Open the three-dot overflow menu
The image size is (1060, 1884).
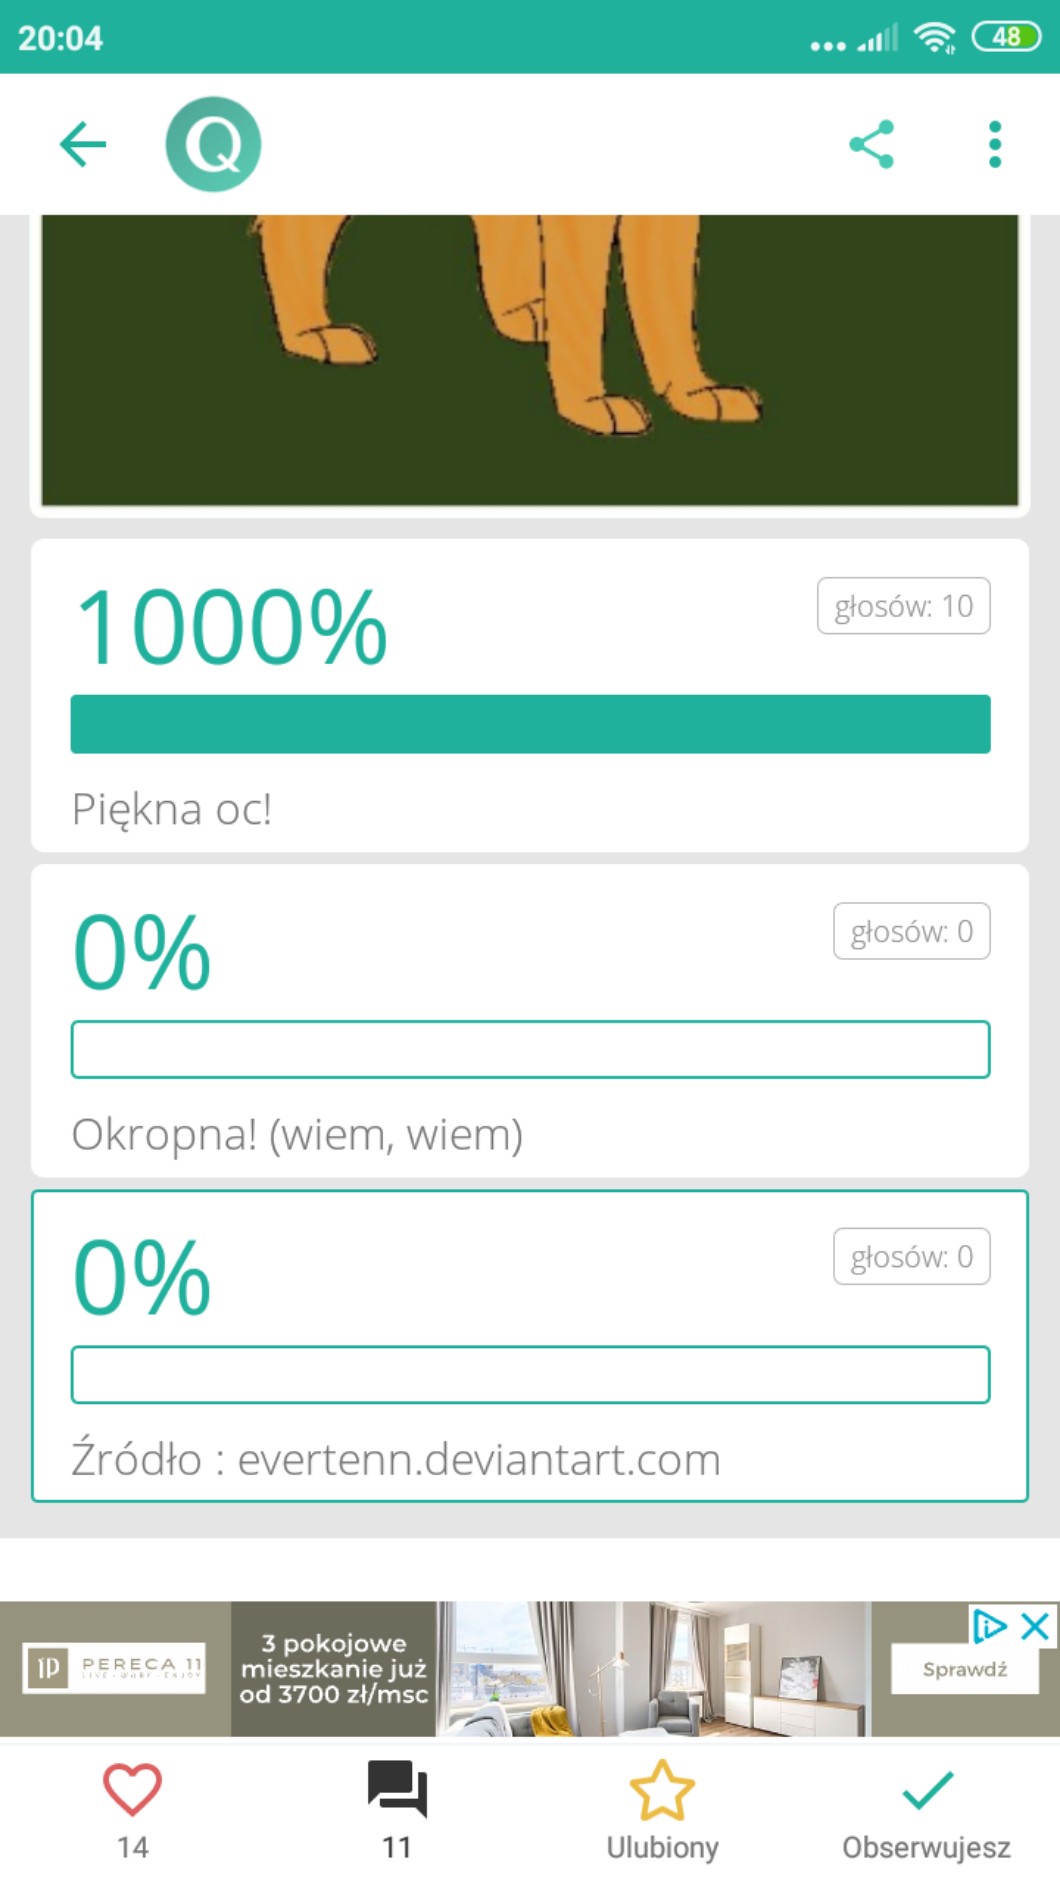coord(994,145)
